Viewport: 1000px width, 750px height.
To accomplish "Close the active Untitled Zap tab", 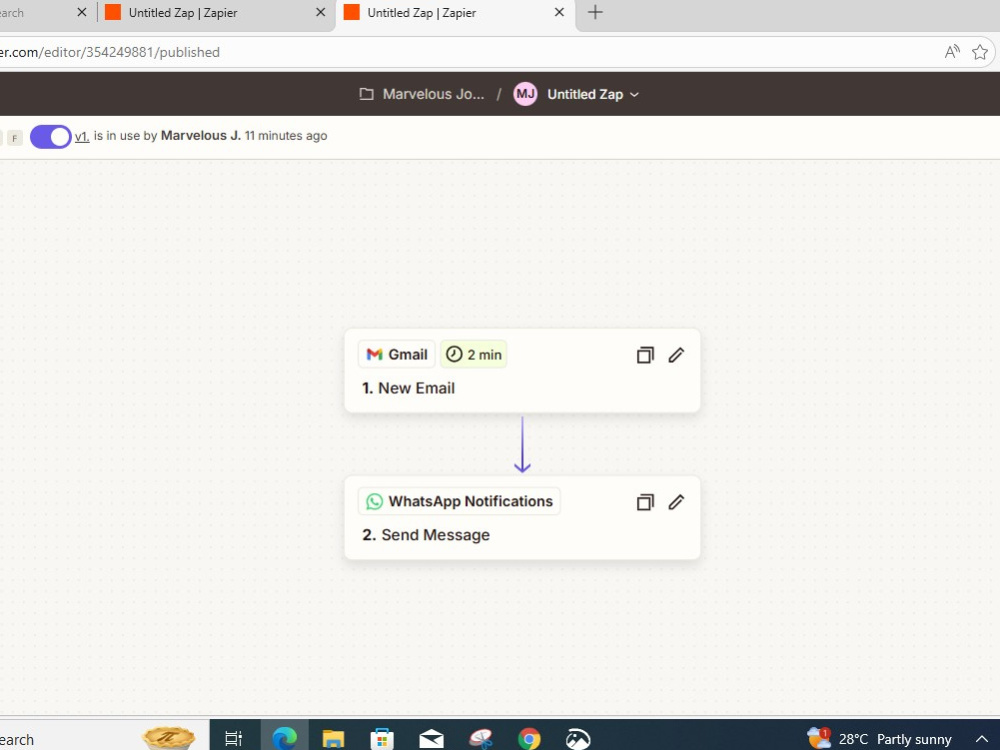I will tap(559, 12).
